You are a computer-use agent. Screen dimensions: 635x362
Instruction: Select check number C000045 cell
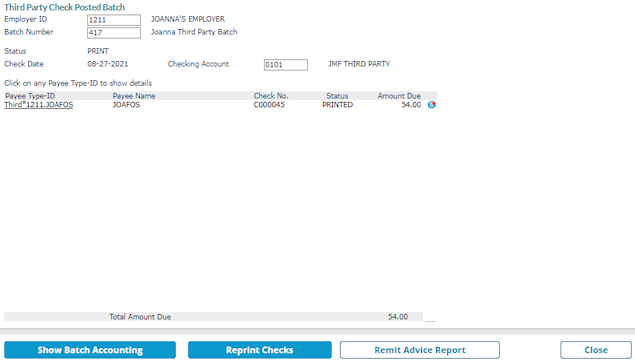(x=269, y=105)
